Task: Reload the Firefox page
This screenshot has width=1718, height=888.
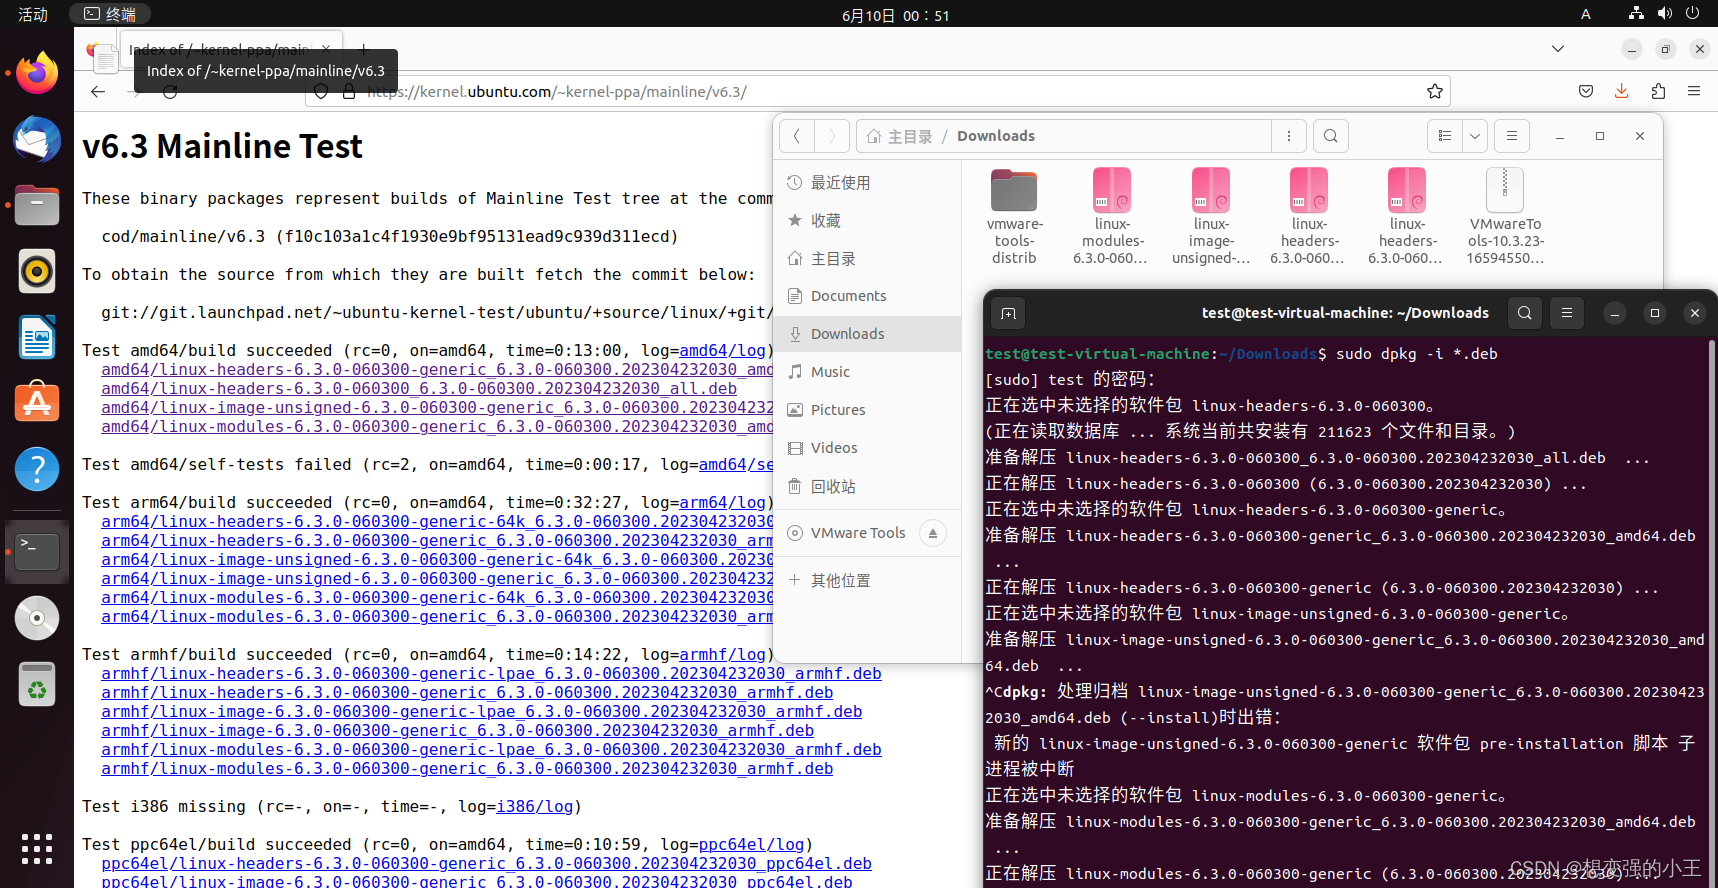Action: click(170, 91)
